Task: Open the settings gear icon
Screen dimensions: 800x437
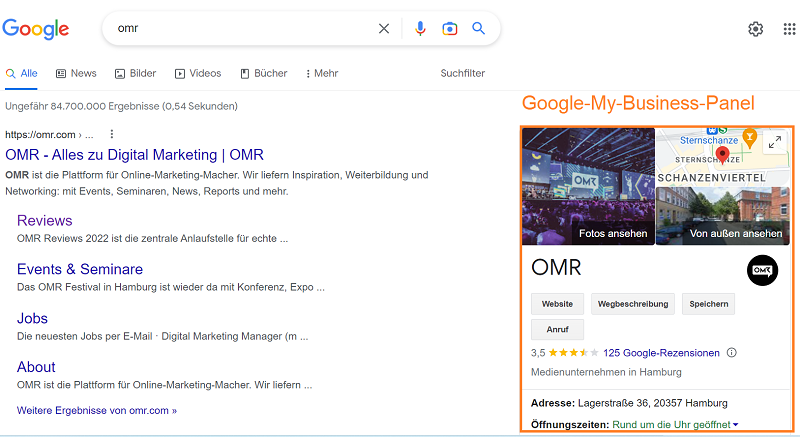Action: coord(756,29)
